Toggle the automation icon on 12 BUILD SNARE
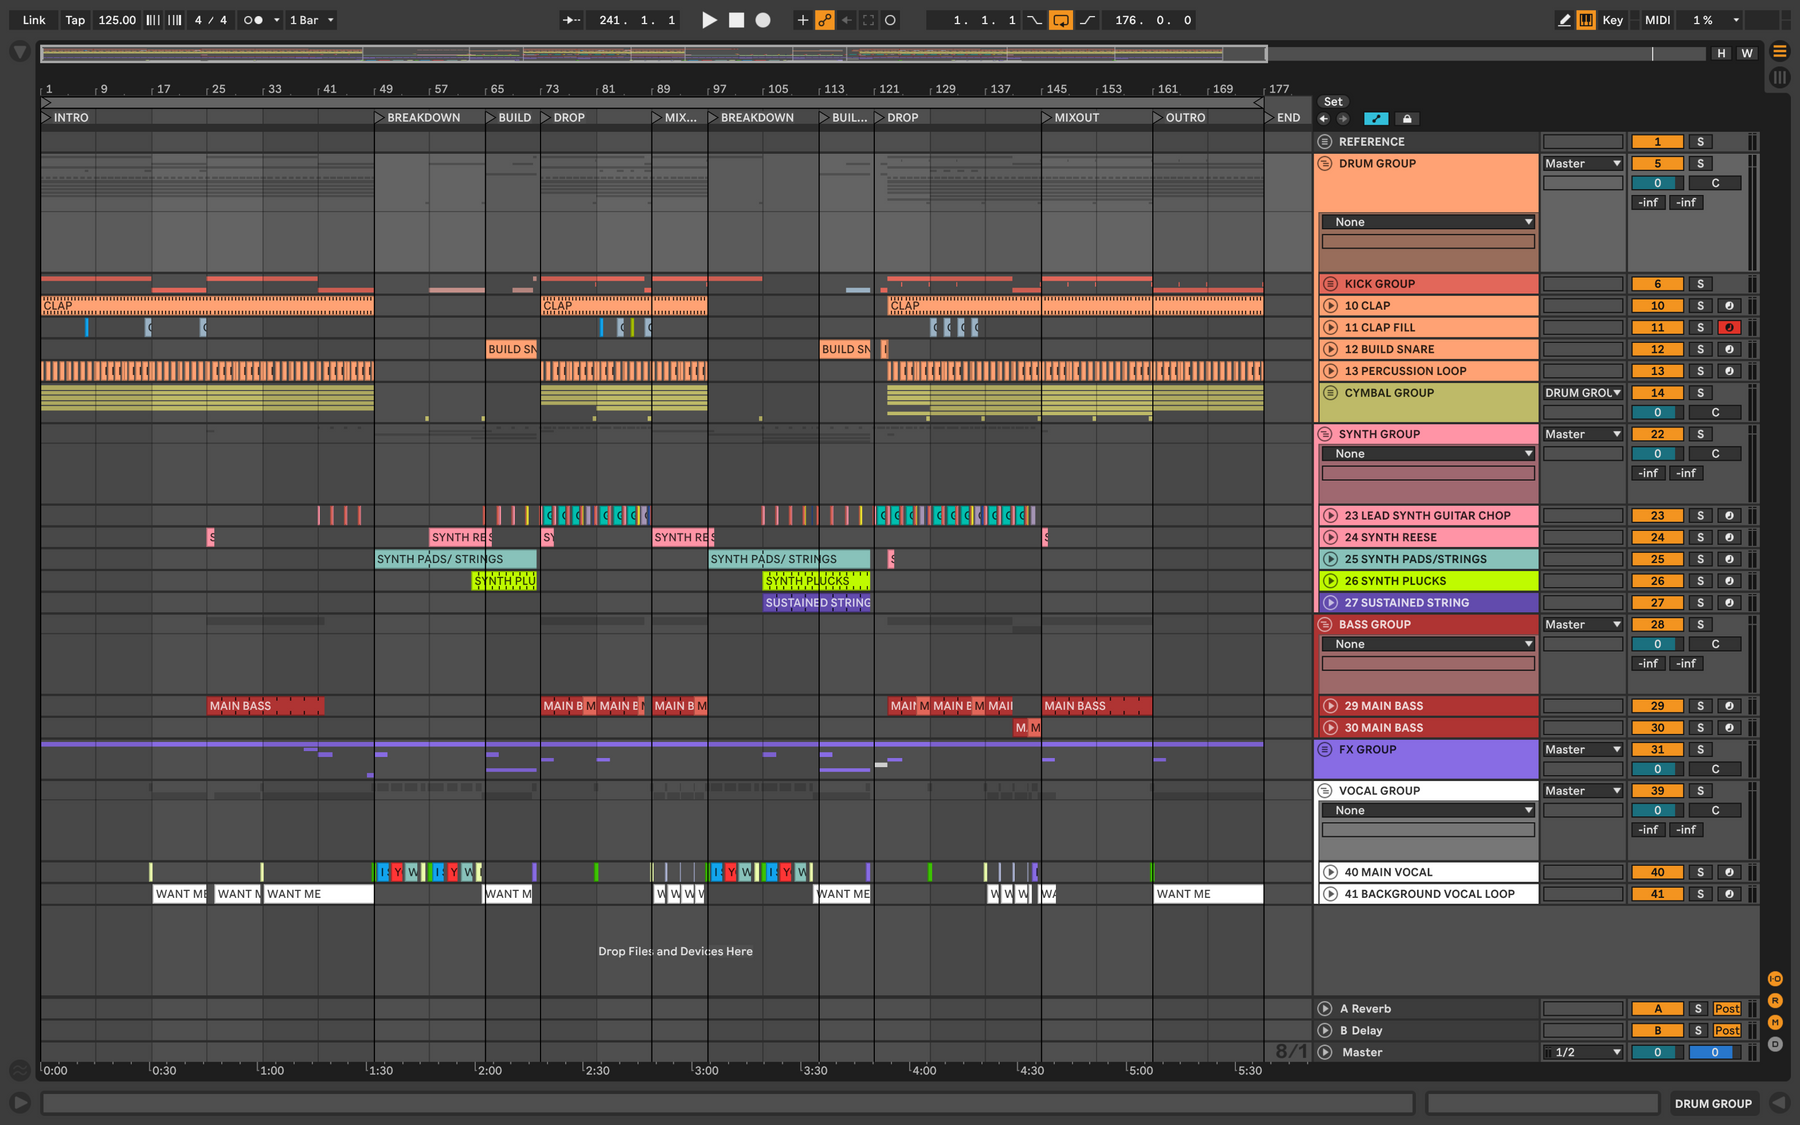 1729,350
